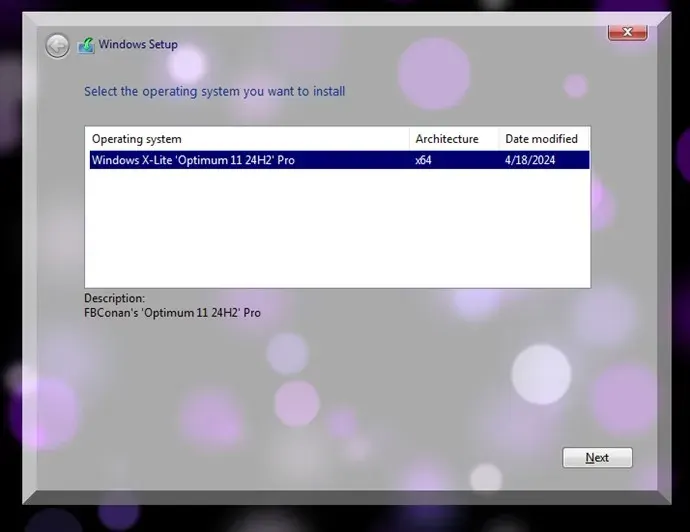Click the Windows Setup title text
Image resolution: width=690 pixels, height=532 pixels.
pos(138,44)
